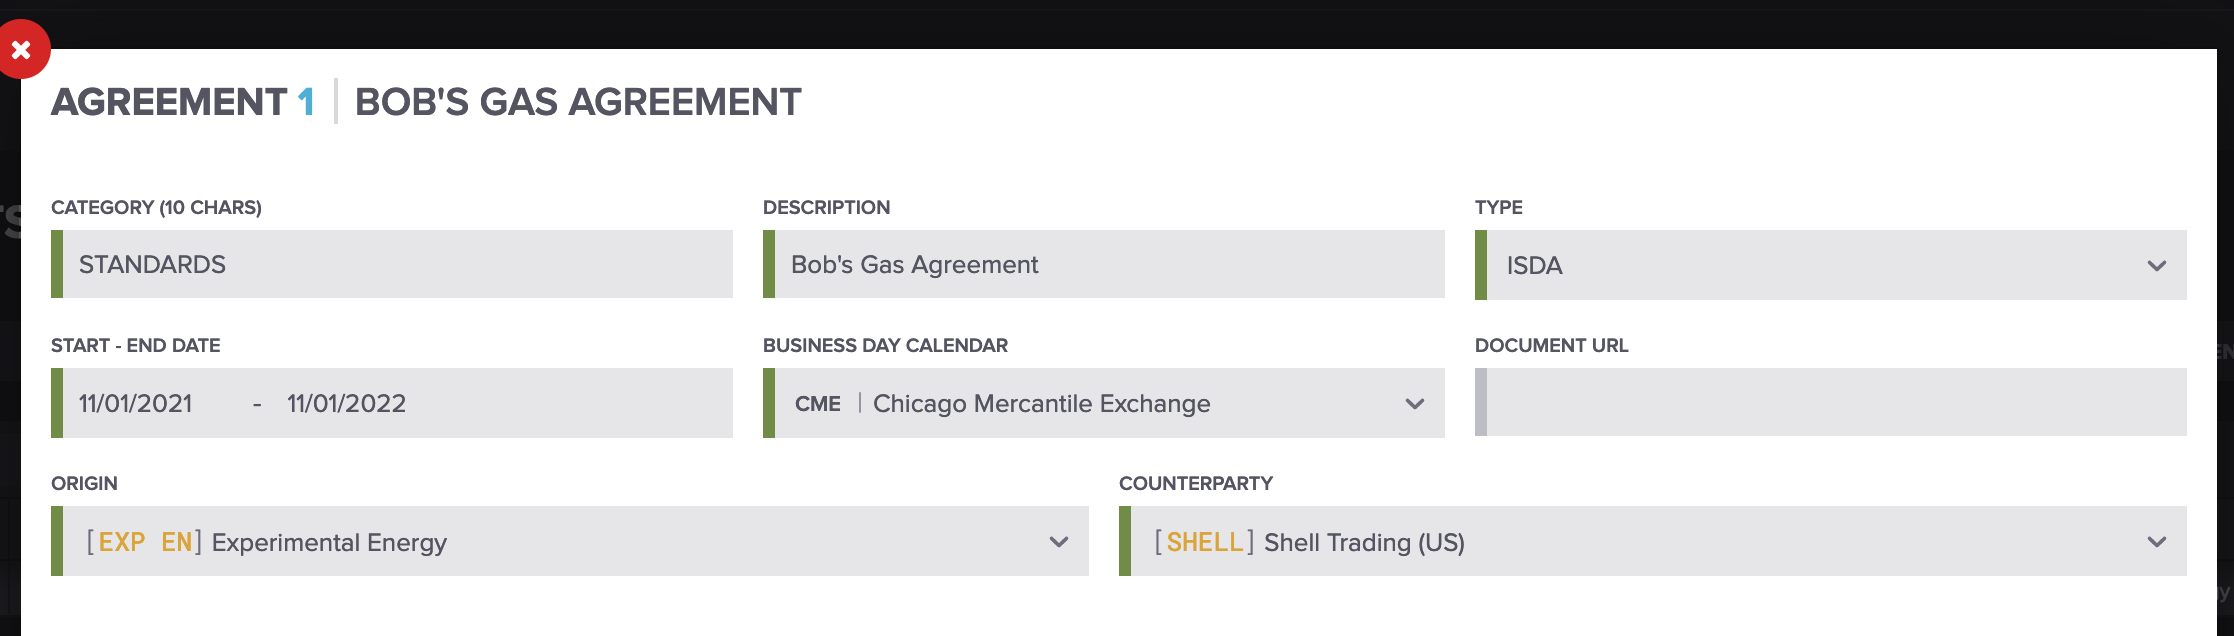Click the EXP EN code tag
Screen dimensions: 2234x636
(145, 542)
